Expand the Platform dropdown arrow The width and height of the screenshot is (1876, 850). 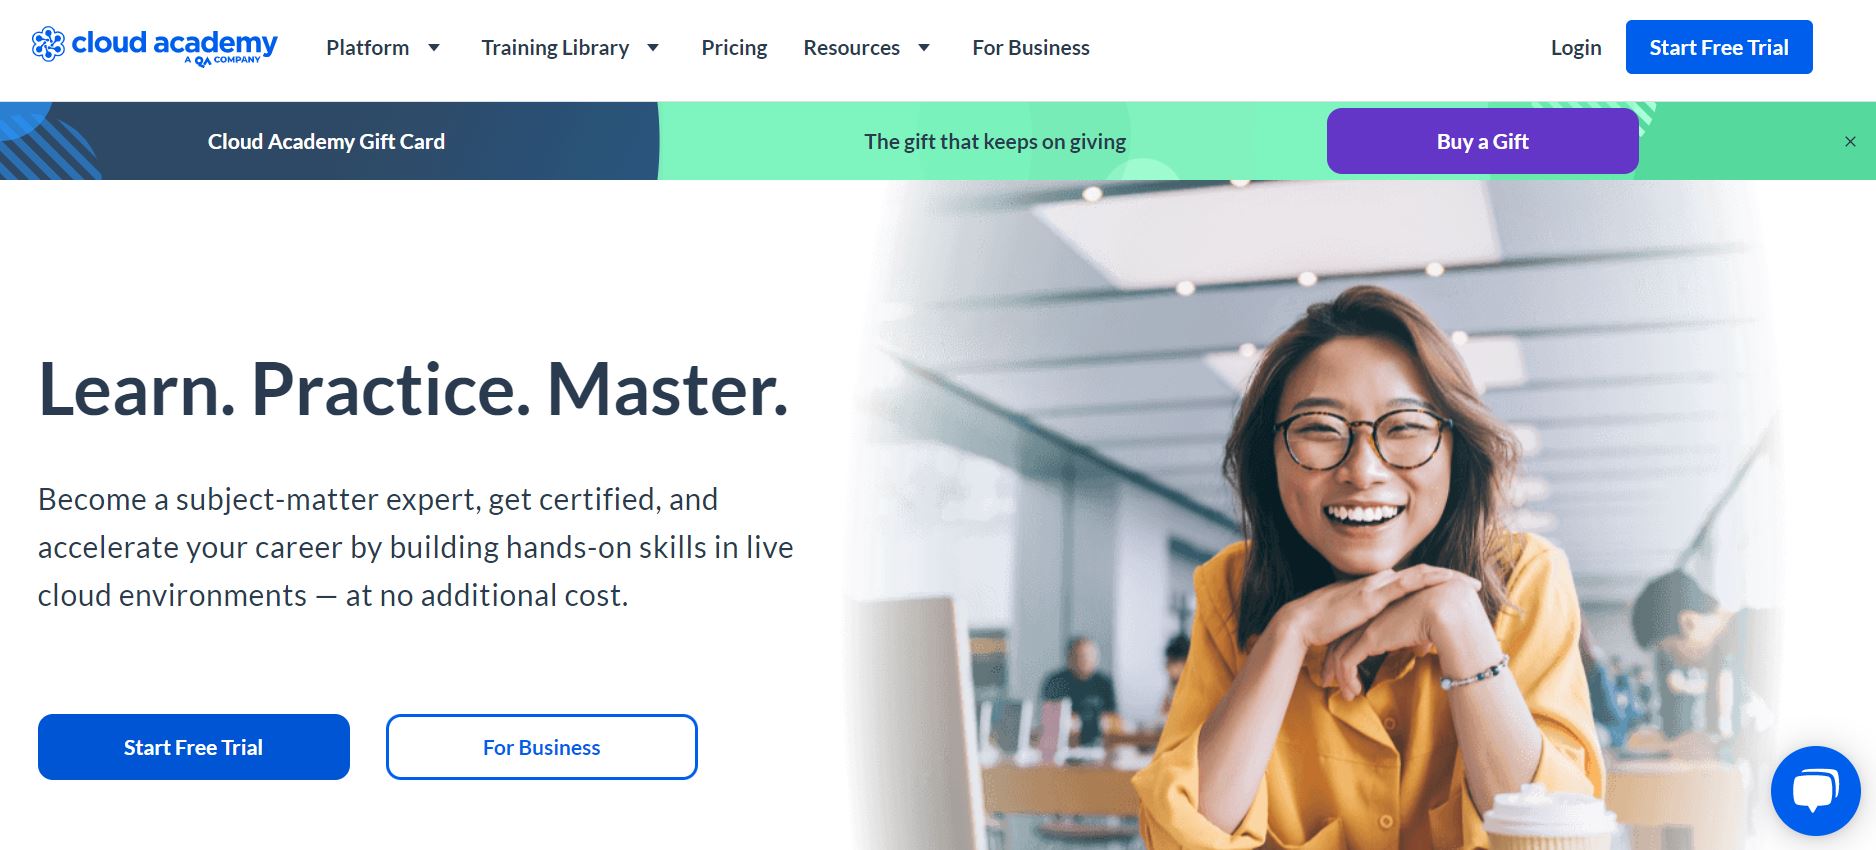coord(434,48)
